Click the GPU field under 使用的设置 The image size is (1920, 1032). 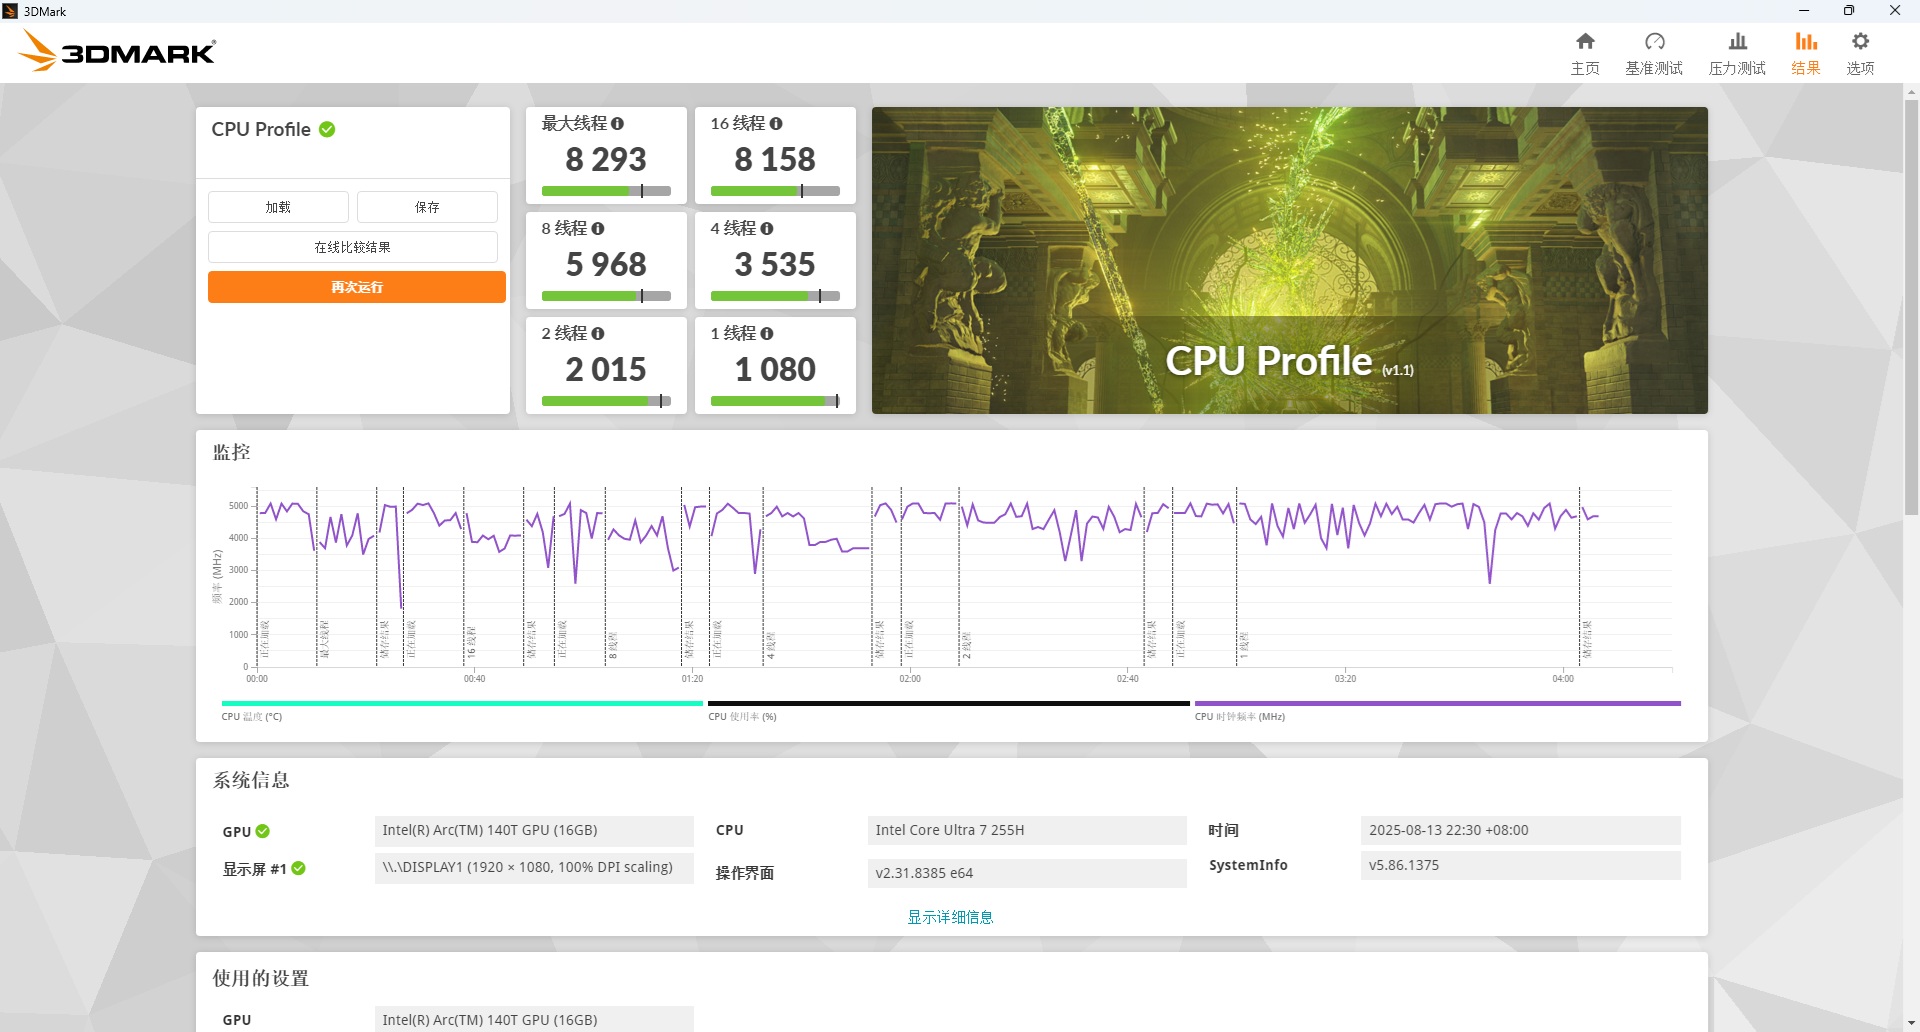pos(534,1019)
